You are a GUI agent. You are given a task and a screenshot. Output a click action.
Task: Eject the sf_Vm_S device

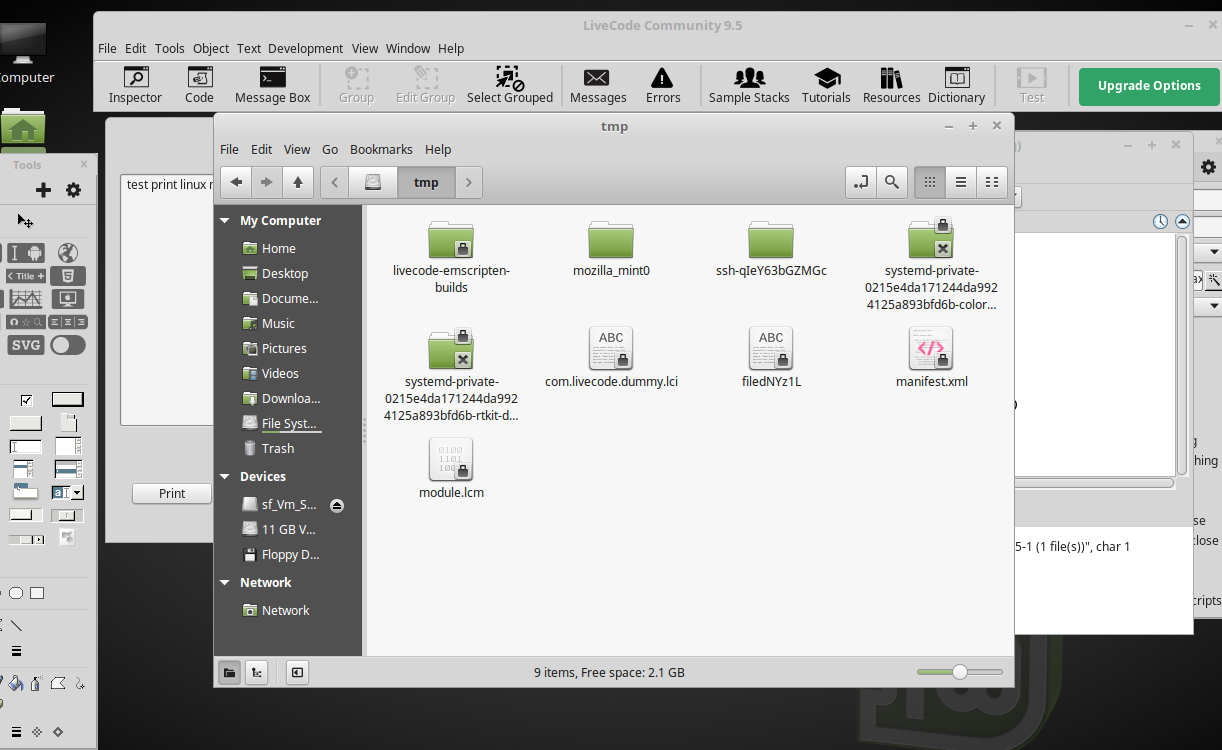(337, 505)
